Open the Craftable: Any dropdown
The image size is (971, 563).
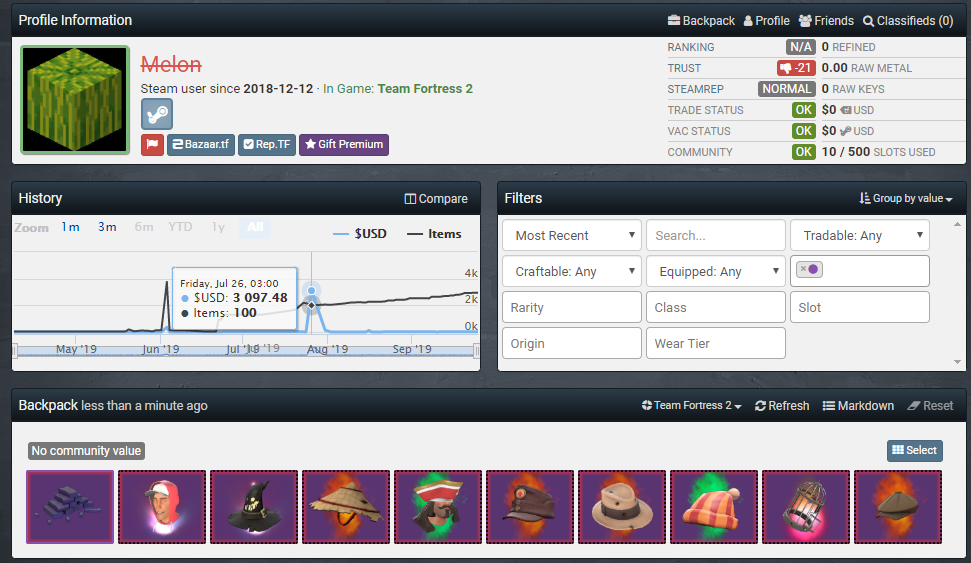(x=572, y=271)
